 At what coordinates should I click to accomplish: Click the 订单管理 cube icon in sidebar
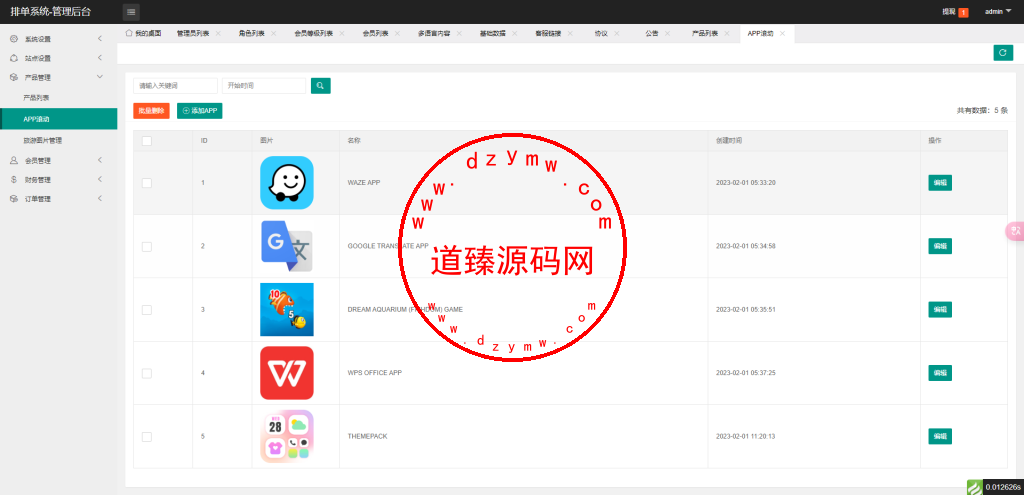tap(14, 199)
